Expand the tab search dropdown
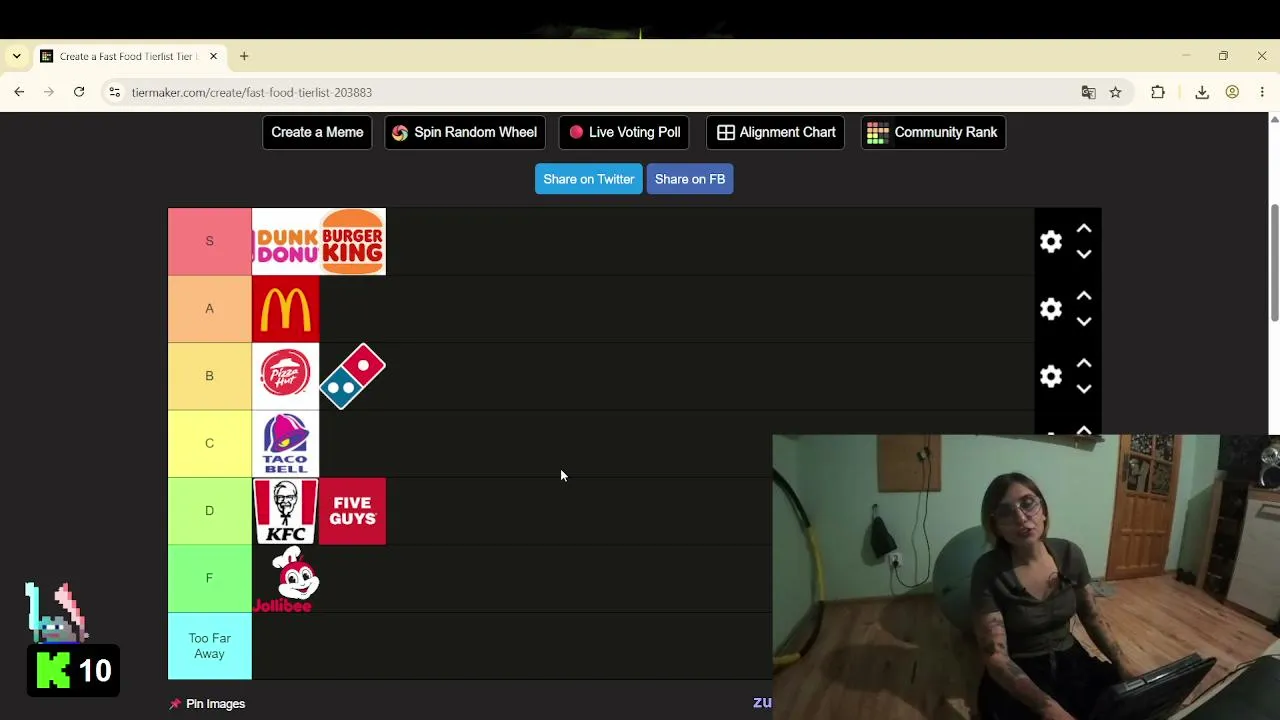The width and height of the screenshot is (1280, 720). tap(16, 56)
